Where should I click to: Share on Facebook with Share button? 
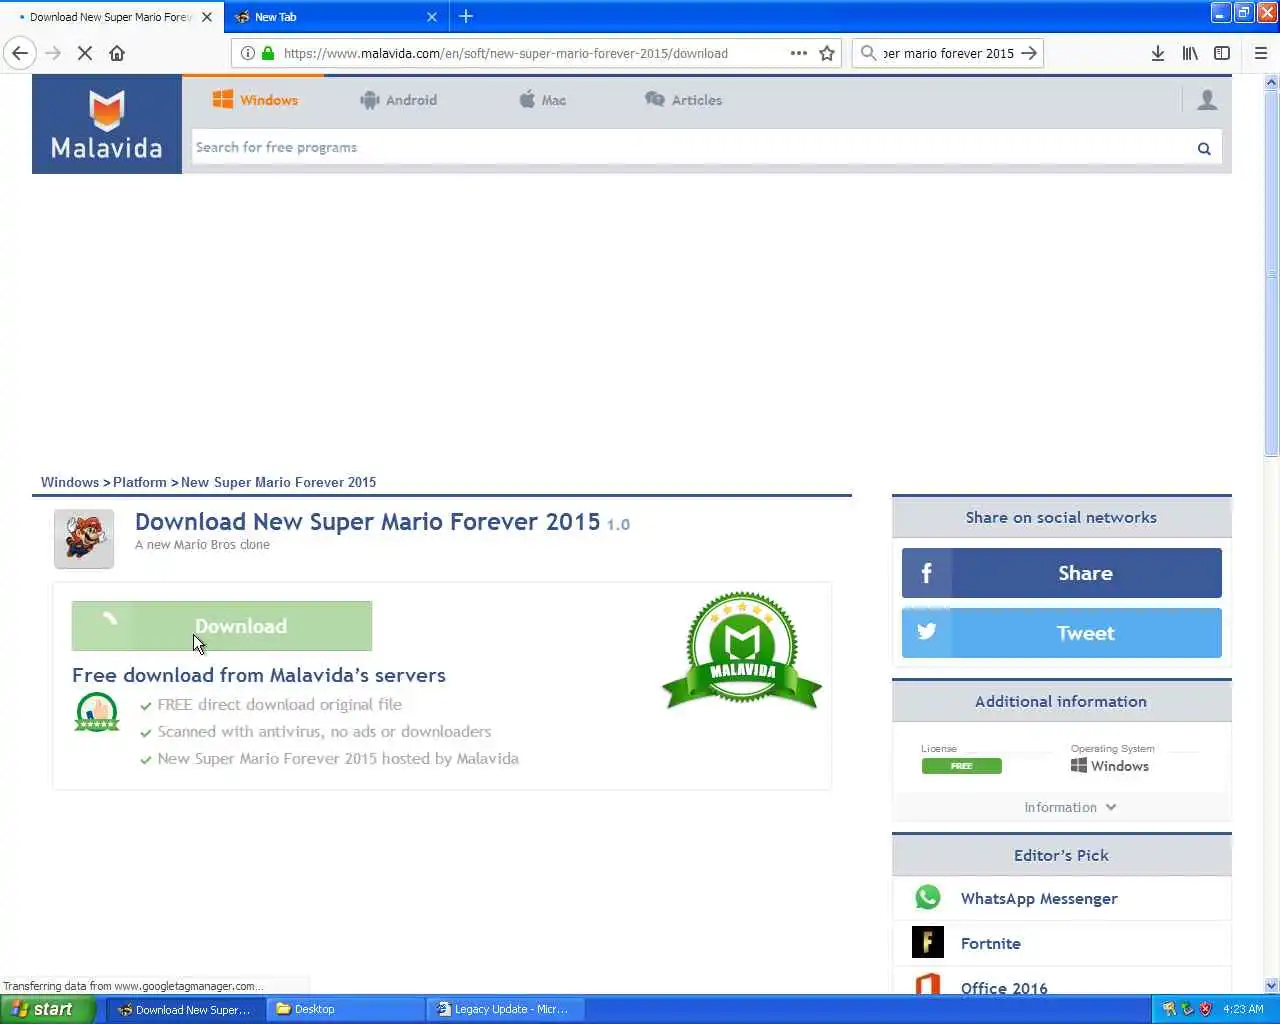[1062, 573]
